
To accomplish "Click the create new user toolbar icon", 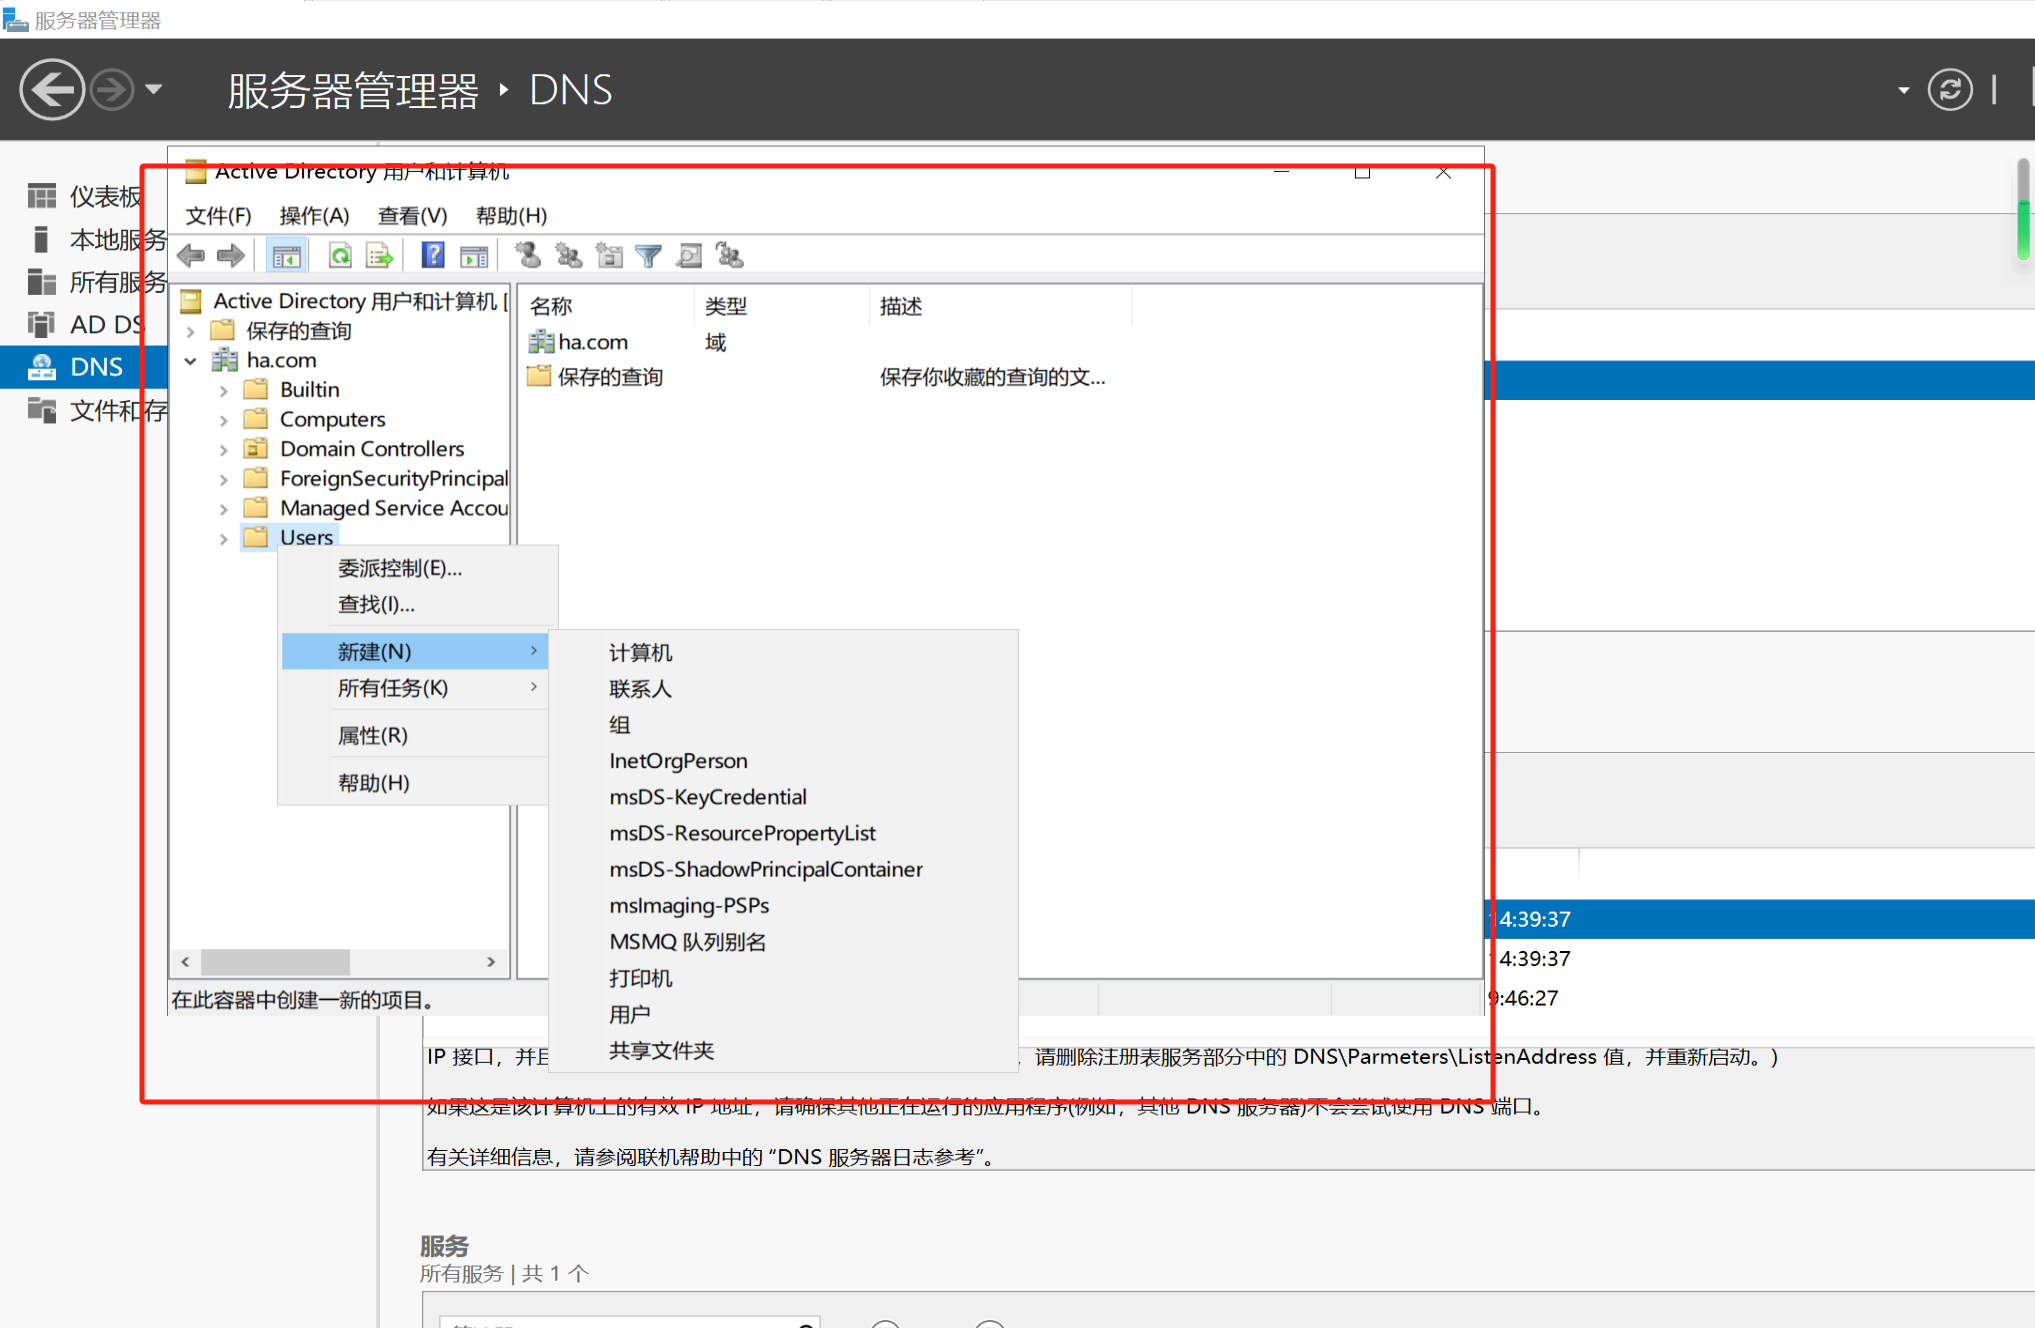I will pyautogui.click(x=529, y=256).
